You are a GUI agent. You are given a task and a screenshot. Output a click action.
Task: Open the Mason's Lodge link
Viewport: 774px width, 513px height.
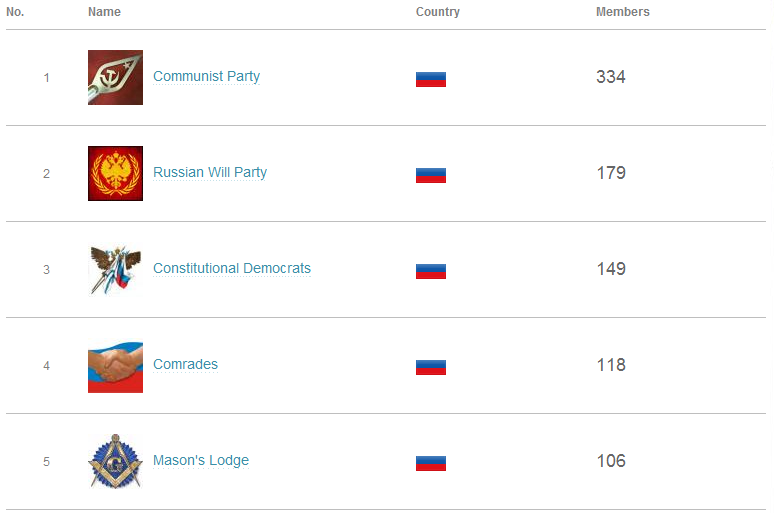201,460
